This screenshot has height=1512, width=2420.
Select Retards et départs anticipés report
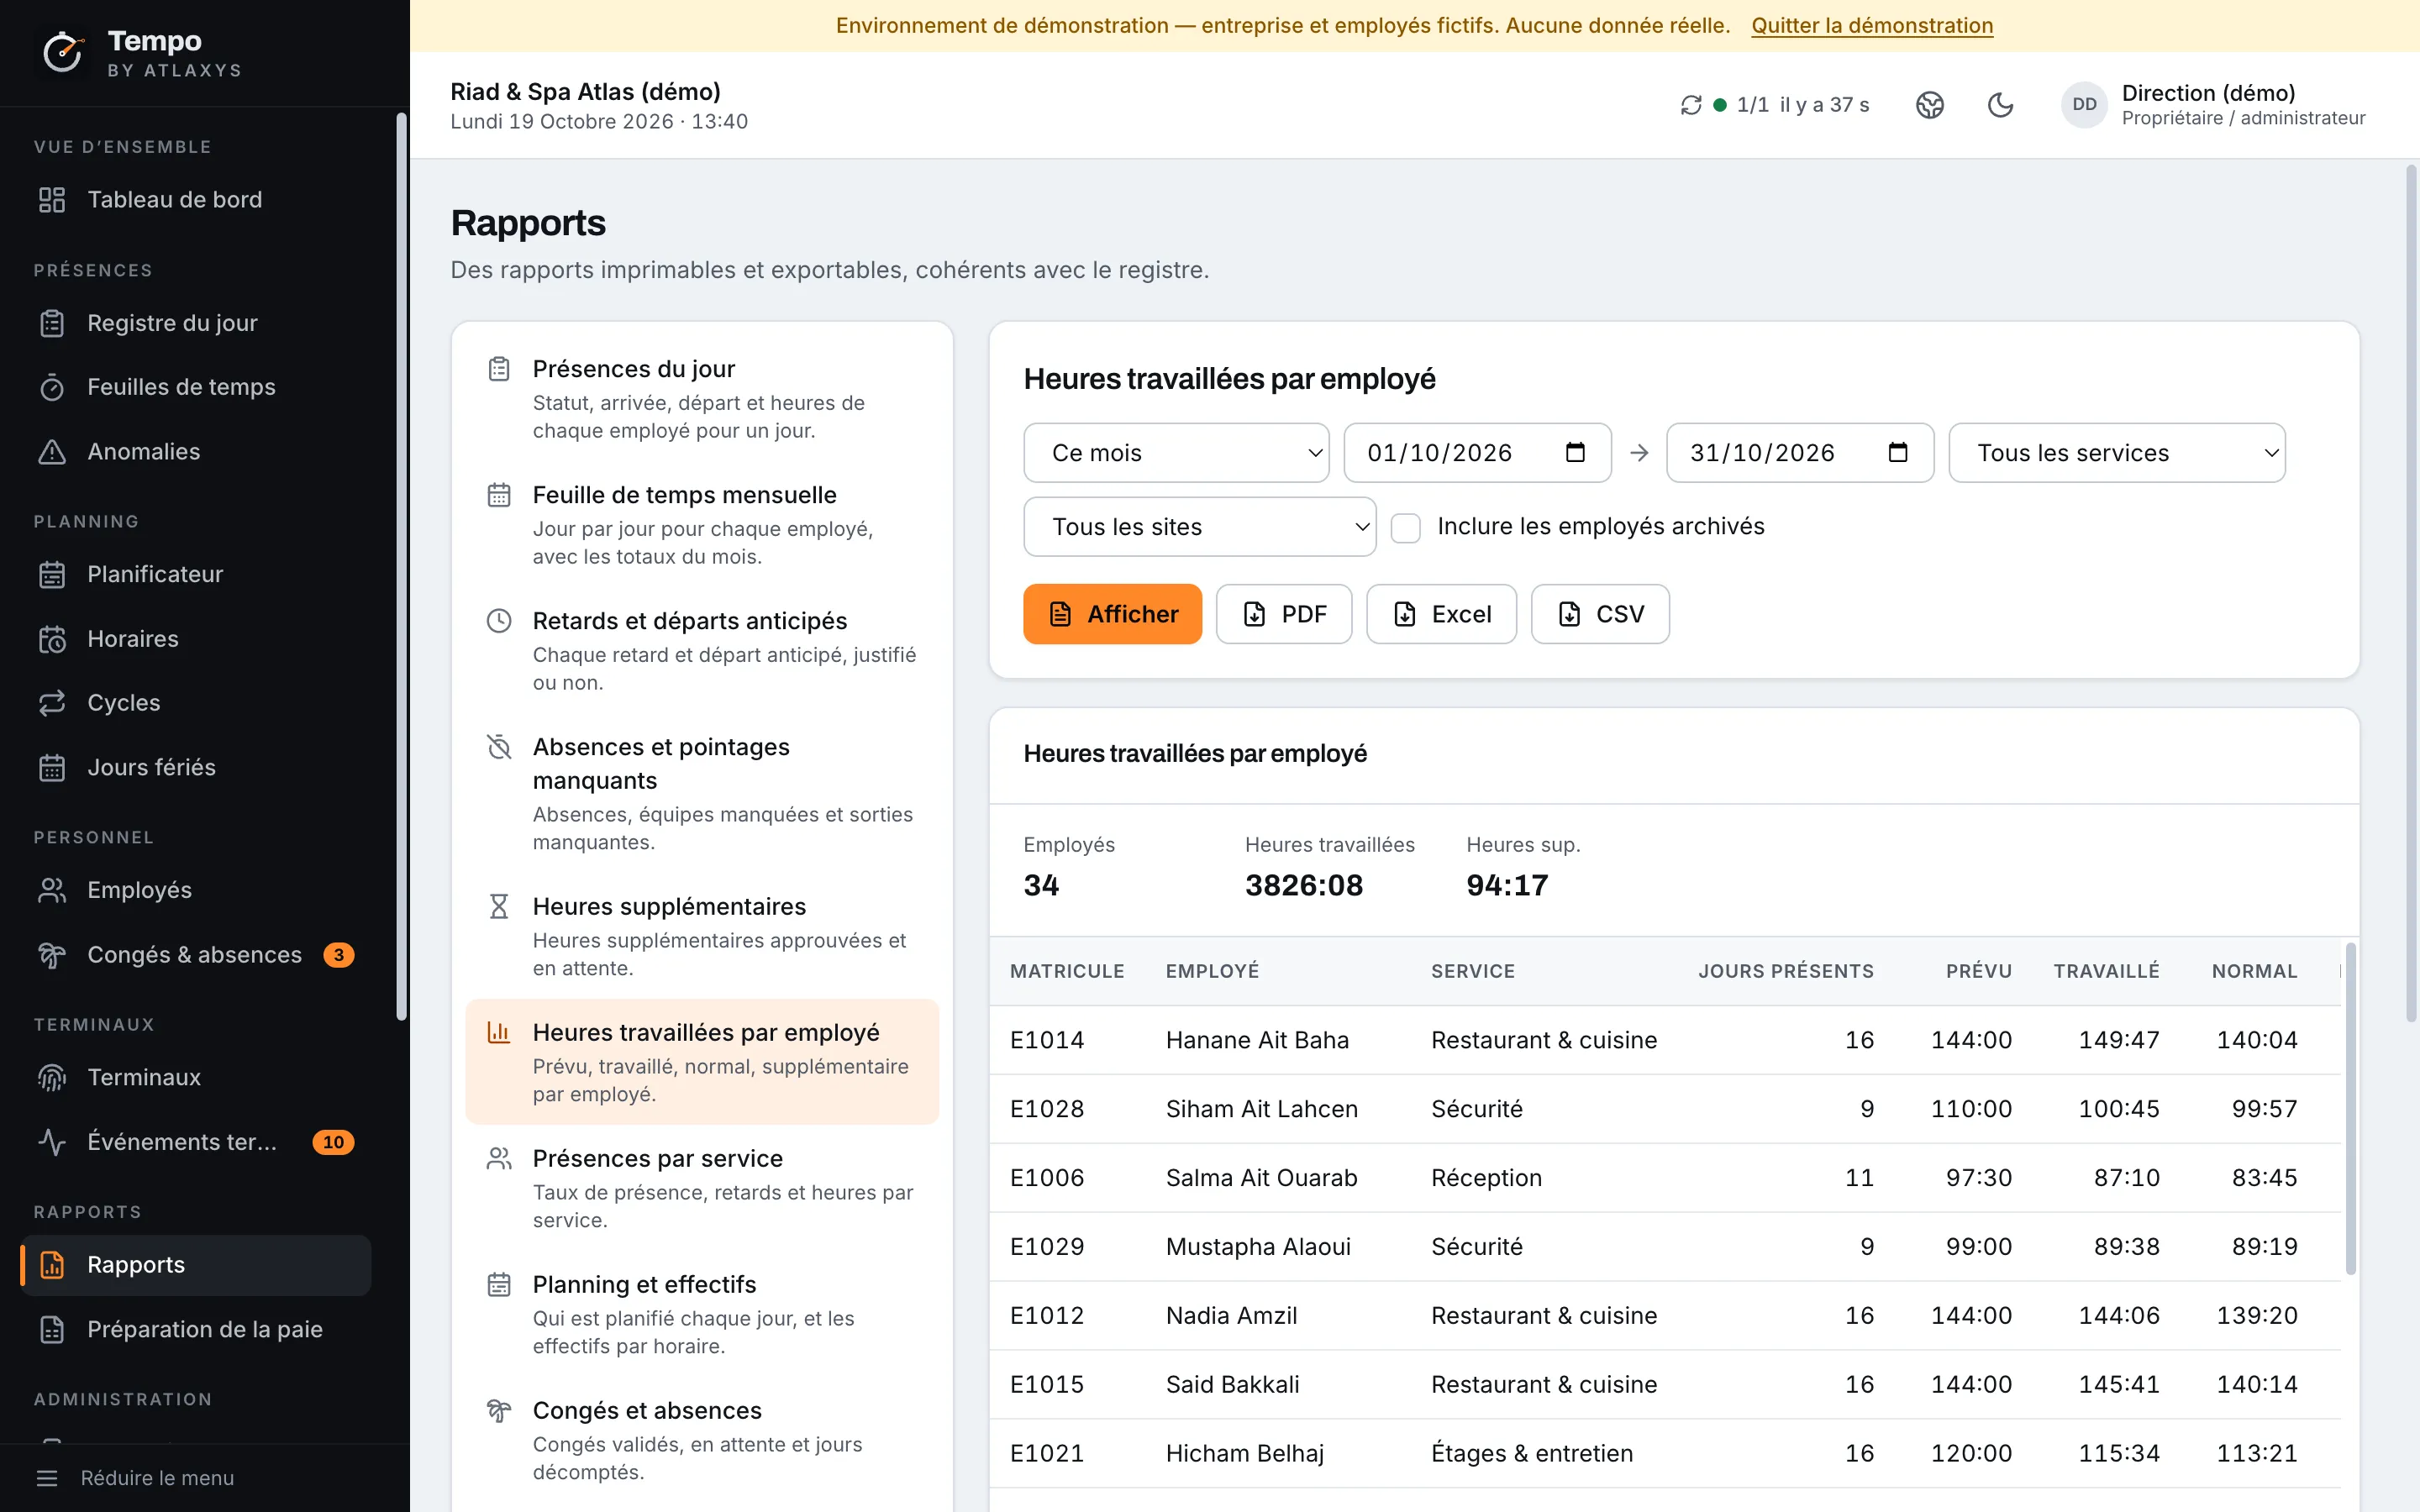(702, 651)
